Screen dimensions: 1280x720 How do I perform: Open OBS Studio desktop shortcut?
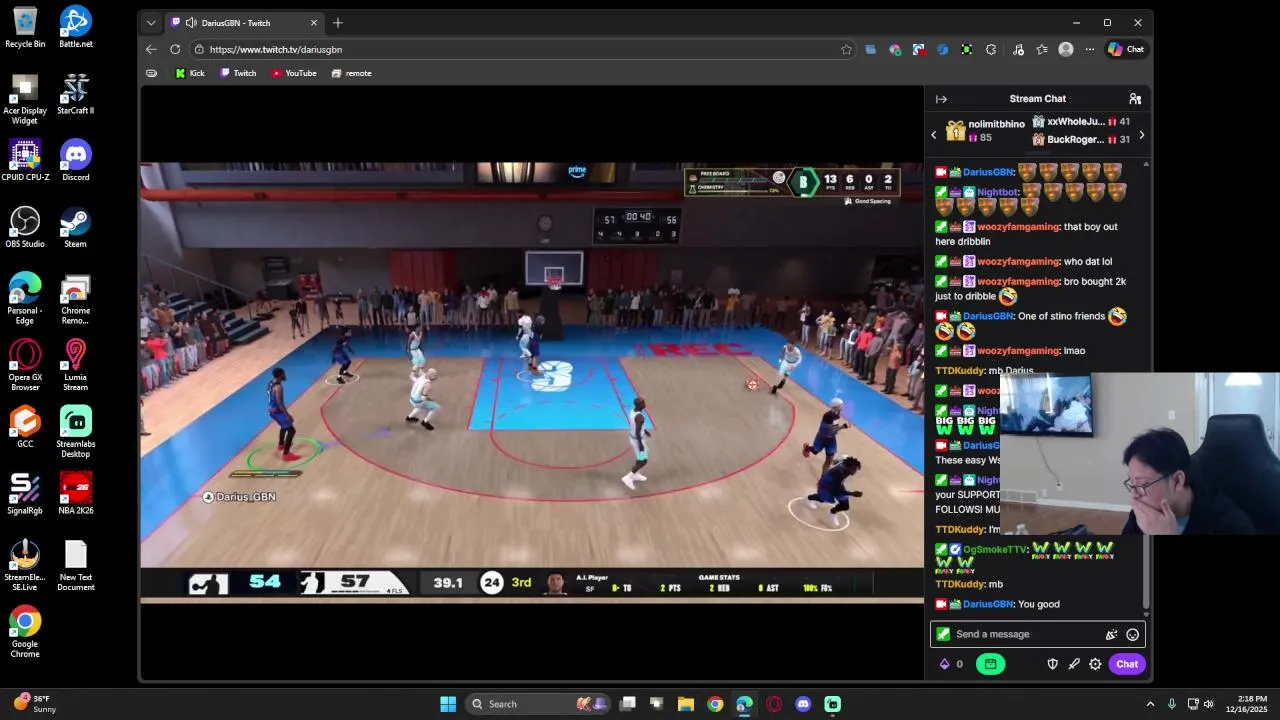click(x=25, y=227)
